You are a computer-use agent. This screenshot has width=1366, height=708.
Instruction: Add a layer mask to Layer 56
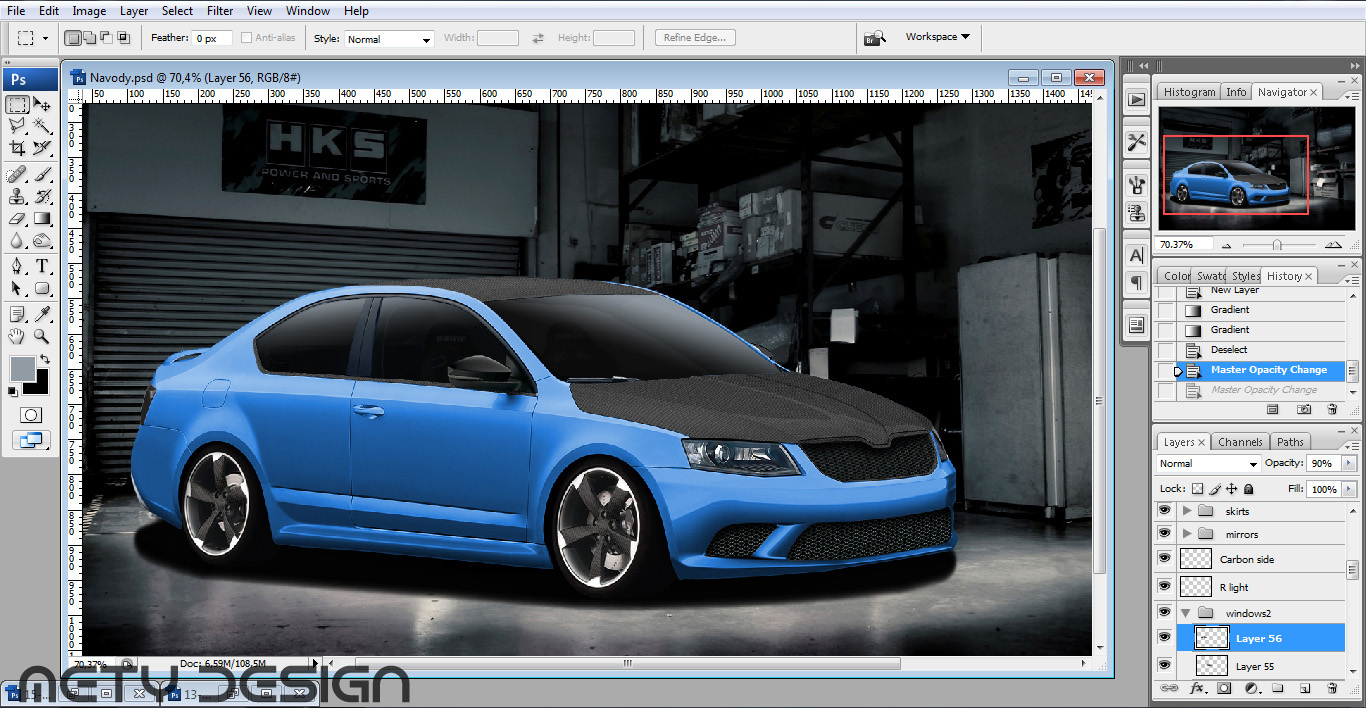(1224, 688)
